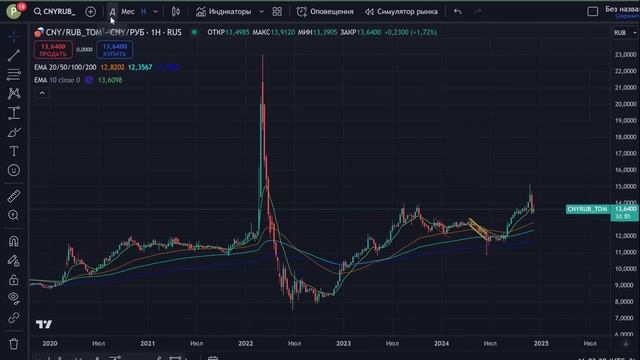Image resolution: width=640 pixels, height=360 pixels.
Task: Click the price scale settings triangle icon
Action: [626, 344]
